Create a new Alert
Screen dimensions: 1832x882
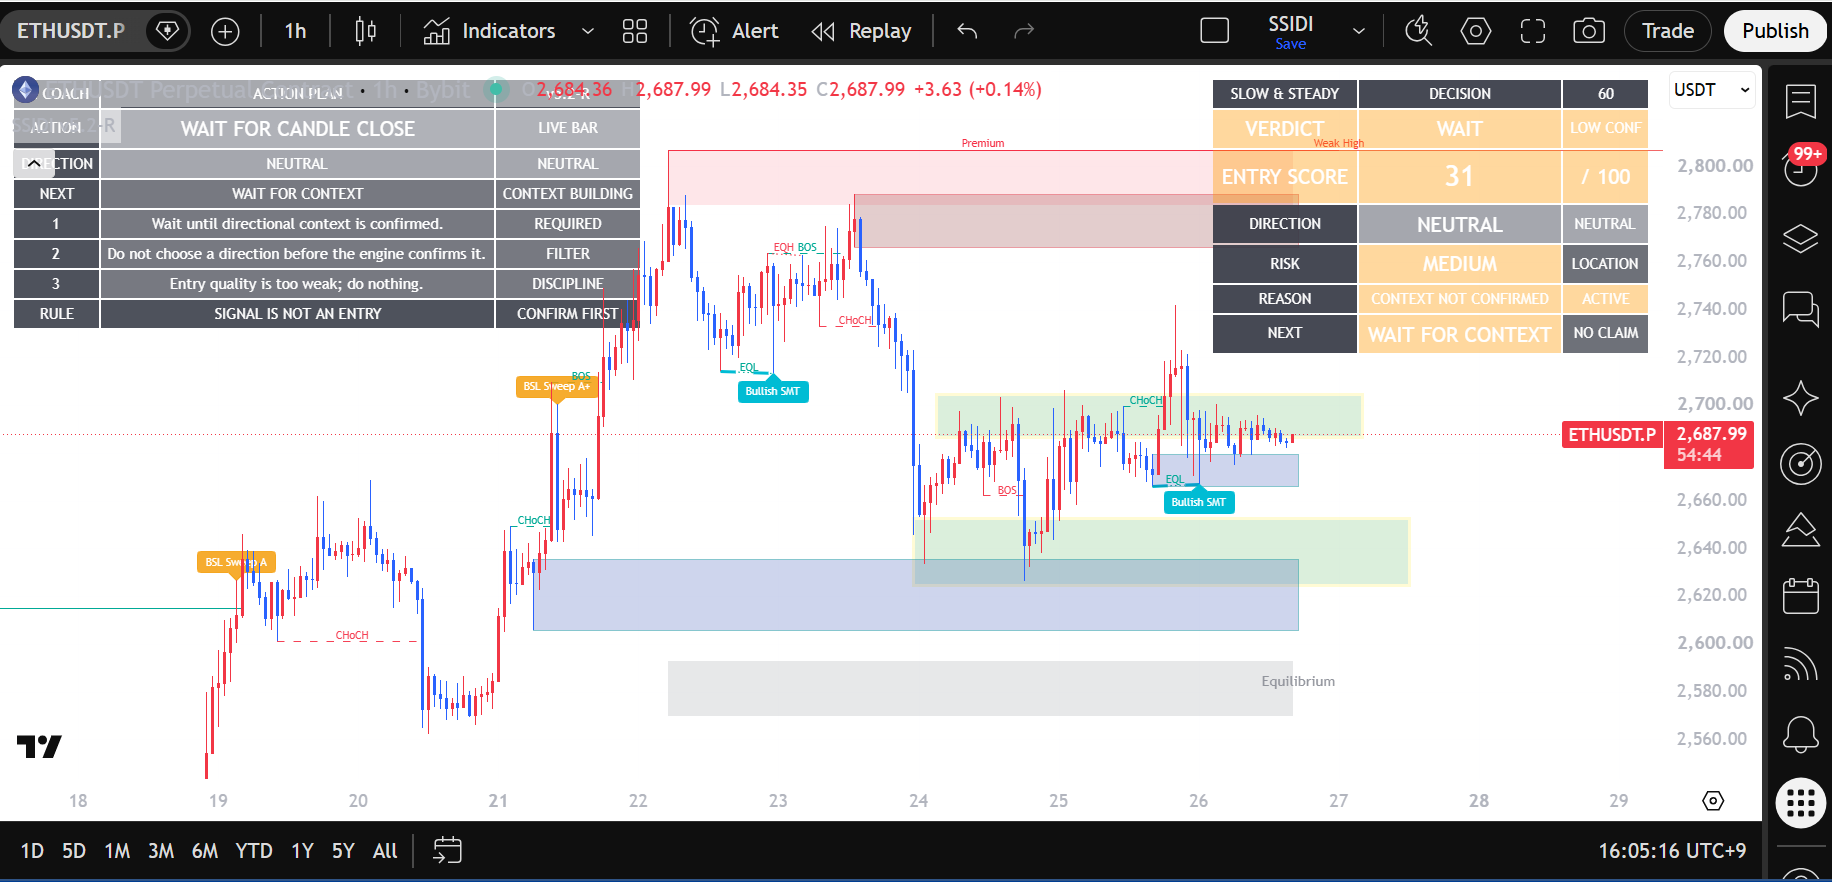(x=735, y=31)
